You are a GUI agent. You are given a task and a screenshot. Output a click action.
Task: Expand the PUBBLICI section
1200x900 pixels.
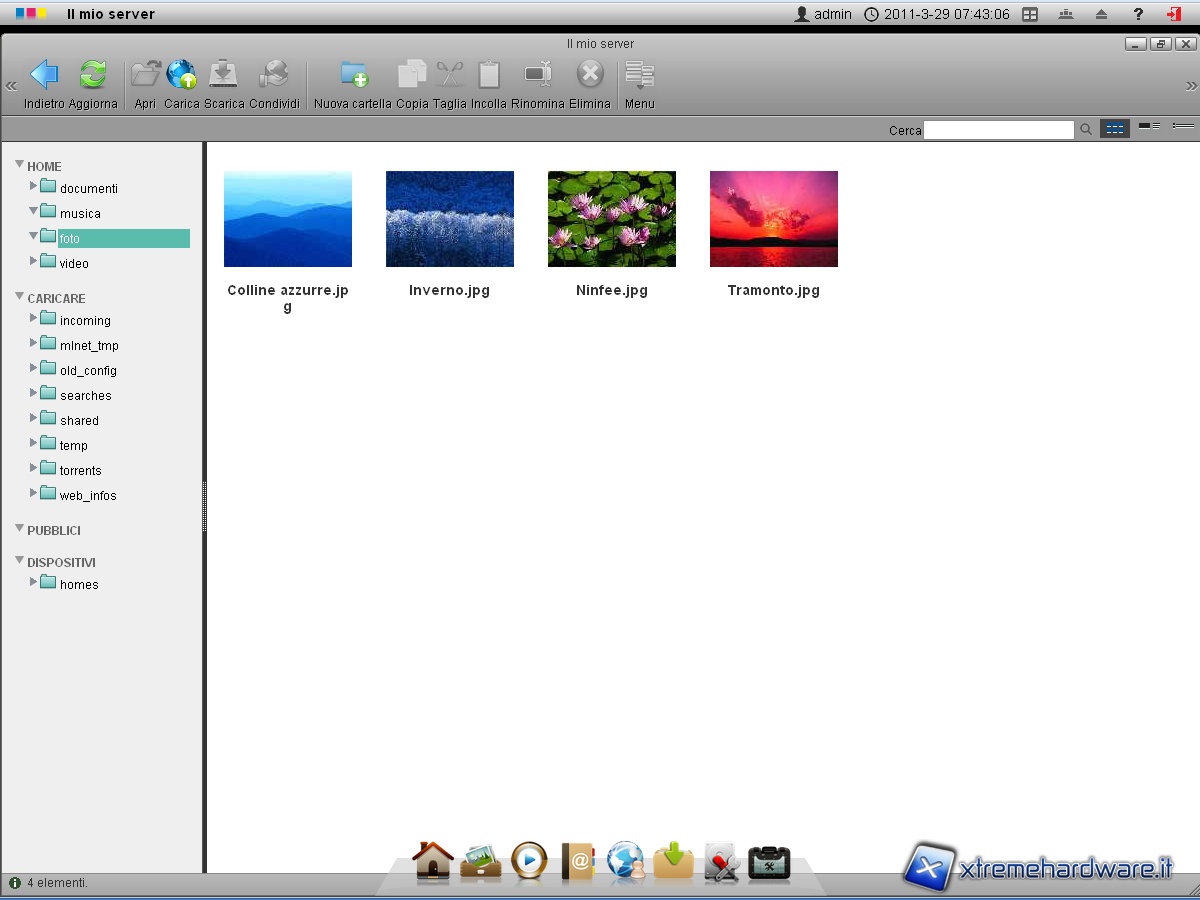[19, 529]
